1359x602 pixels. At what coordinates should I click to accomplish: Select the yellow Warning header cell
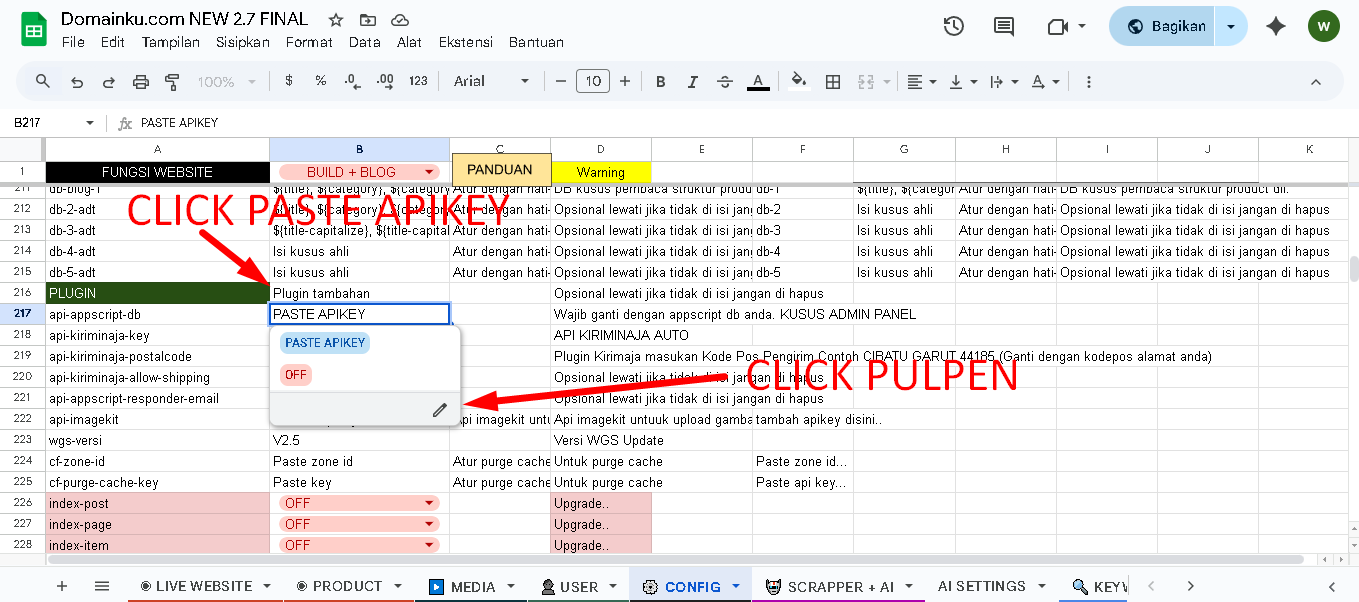point(601,172)
